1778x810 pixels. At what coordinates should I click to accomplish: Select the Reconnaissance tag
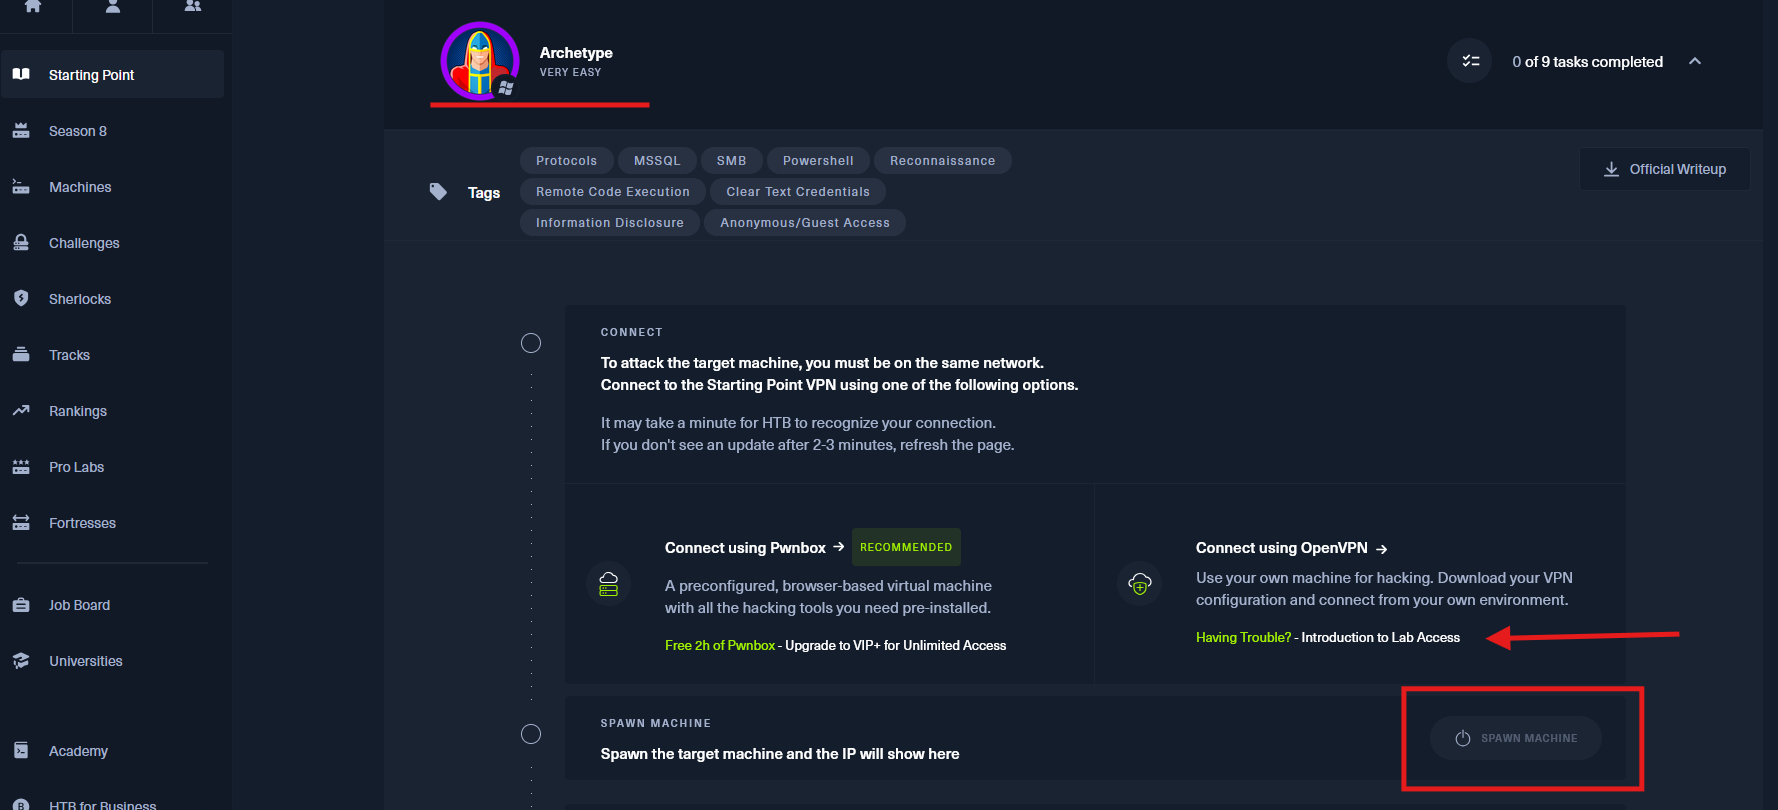pyautogui.click(x=943, y=160)
